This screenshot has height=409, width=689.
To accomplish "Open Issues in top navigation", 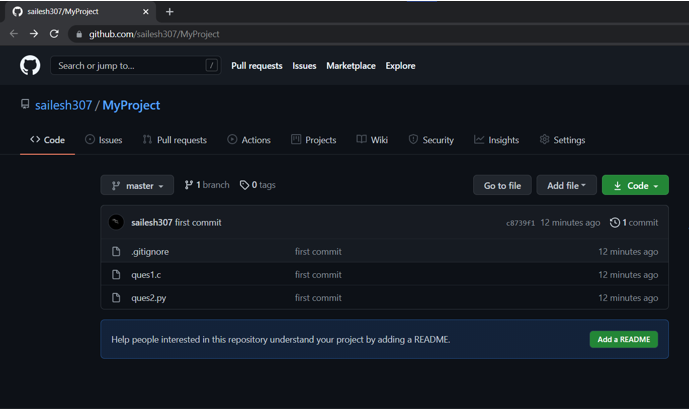I will (x=304, y=65).
